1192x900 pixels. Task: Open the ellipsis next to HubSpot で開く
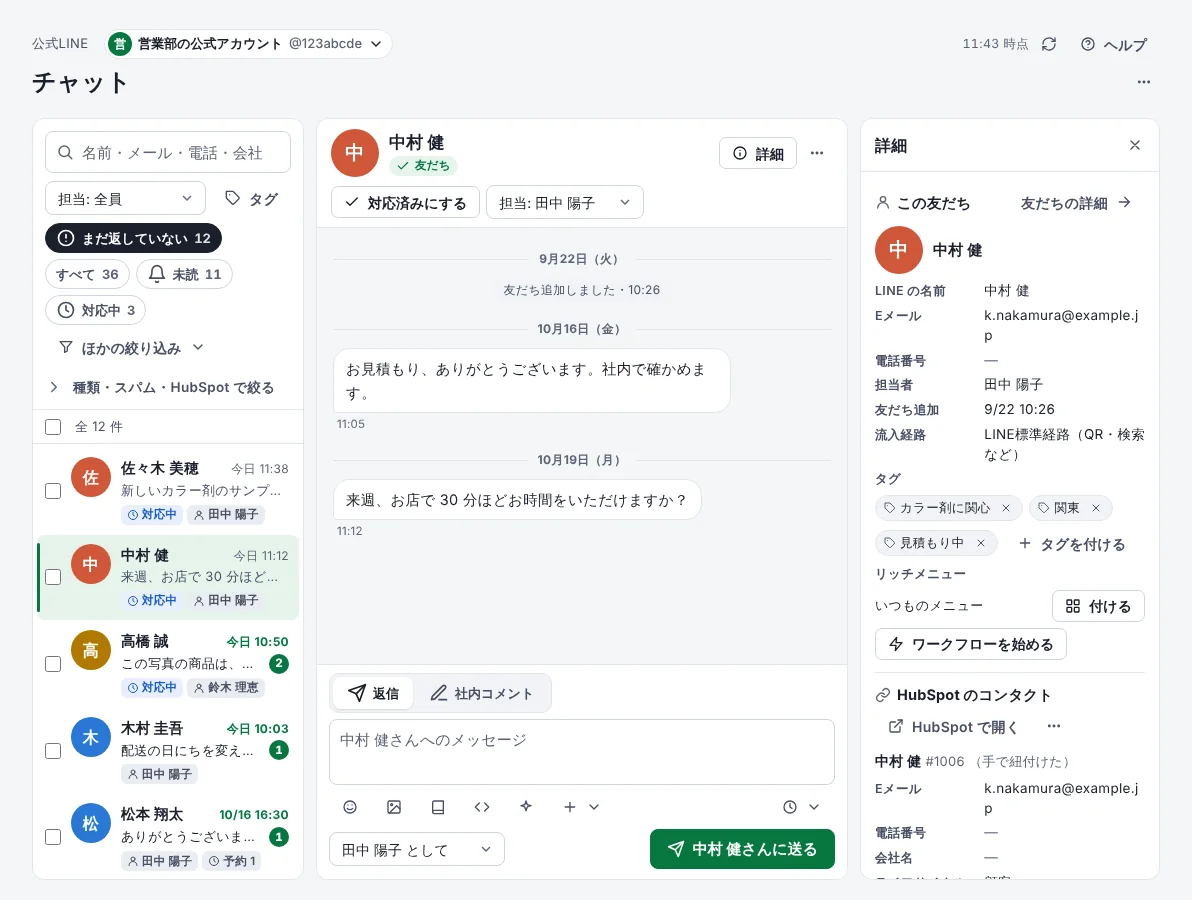point(1054,727)
